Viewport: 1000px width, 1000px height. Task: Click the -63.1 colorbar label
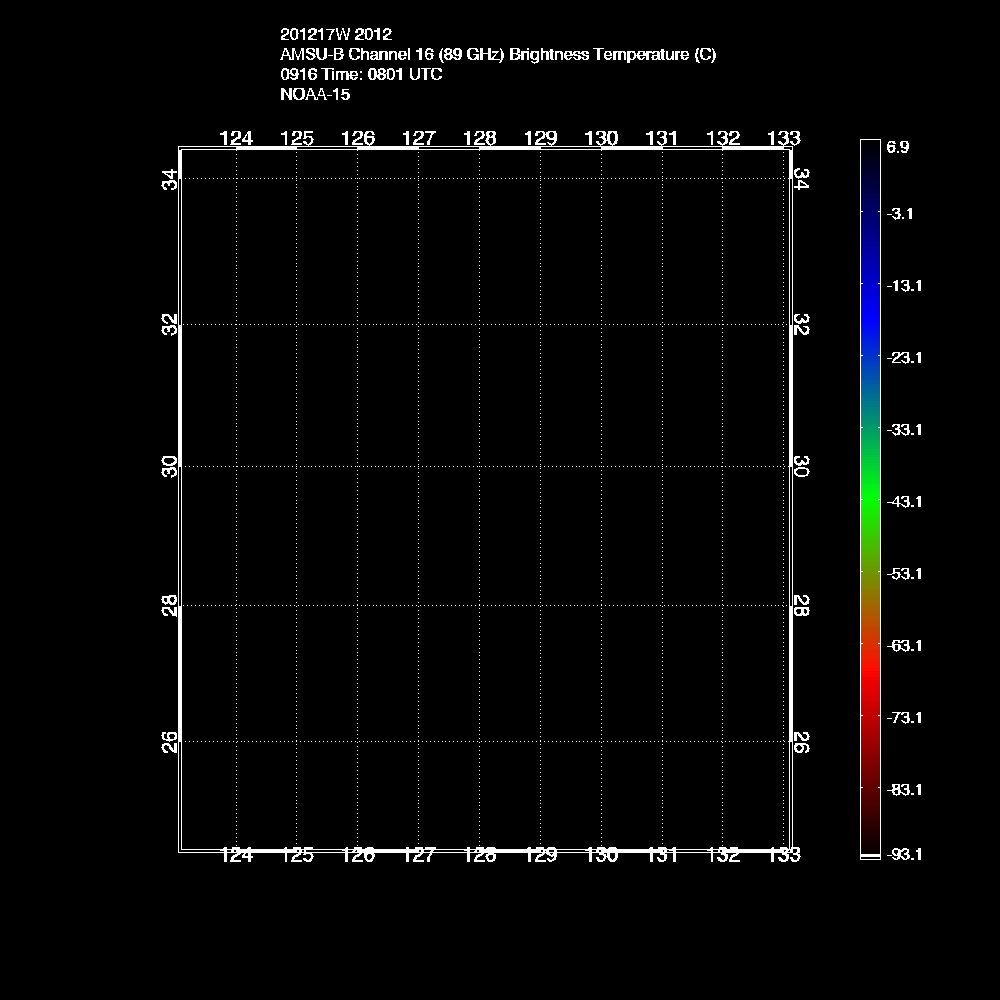pos(903,645)
